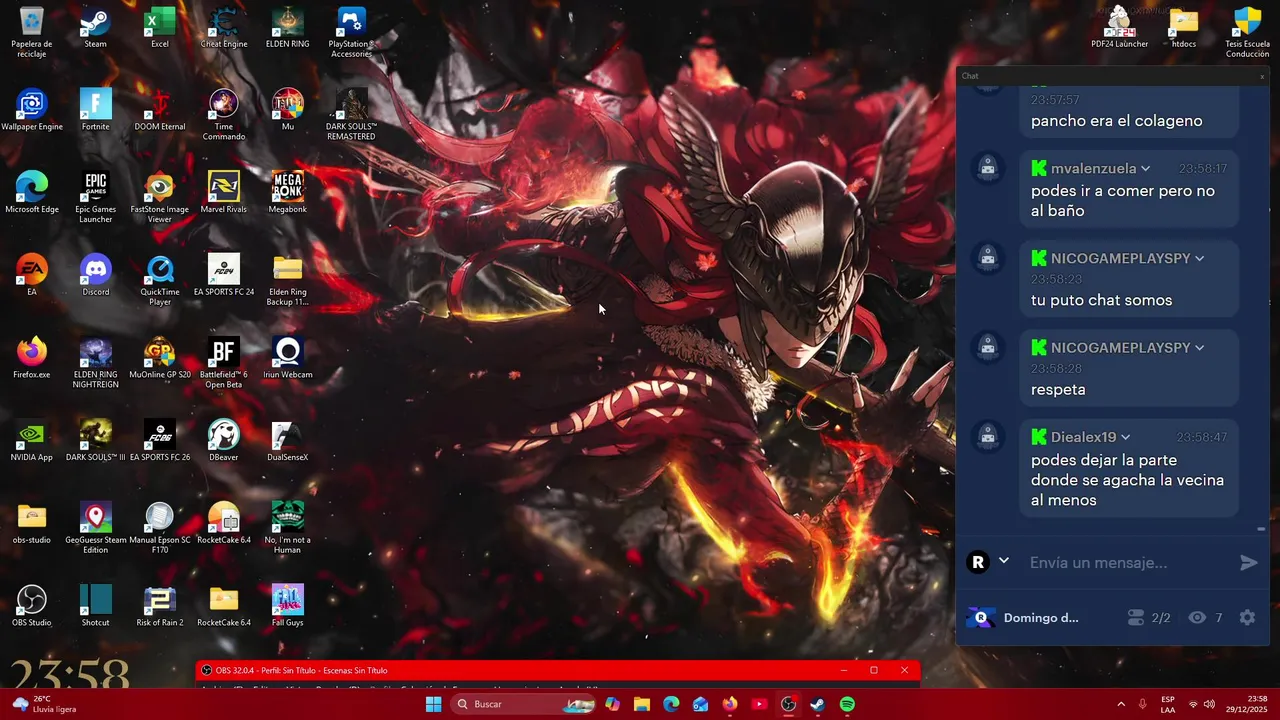Click the taskbar Buscar search box
Viewport: 1280px width, 720px height.
[x=524, y=704]
